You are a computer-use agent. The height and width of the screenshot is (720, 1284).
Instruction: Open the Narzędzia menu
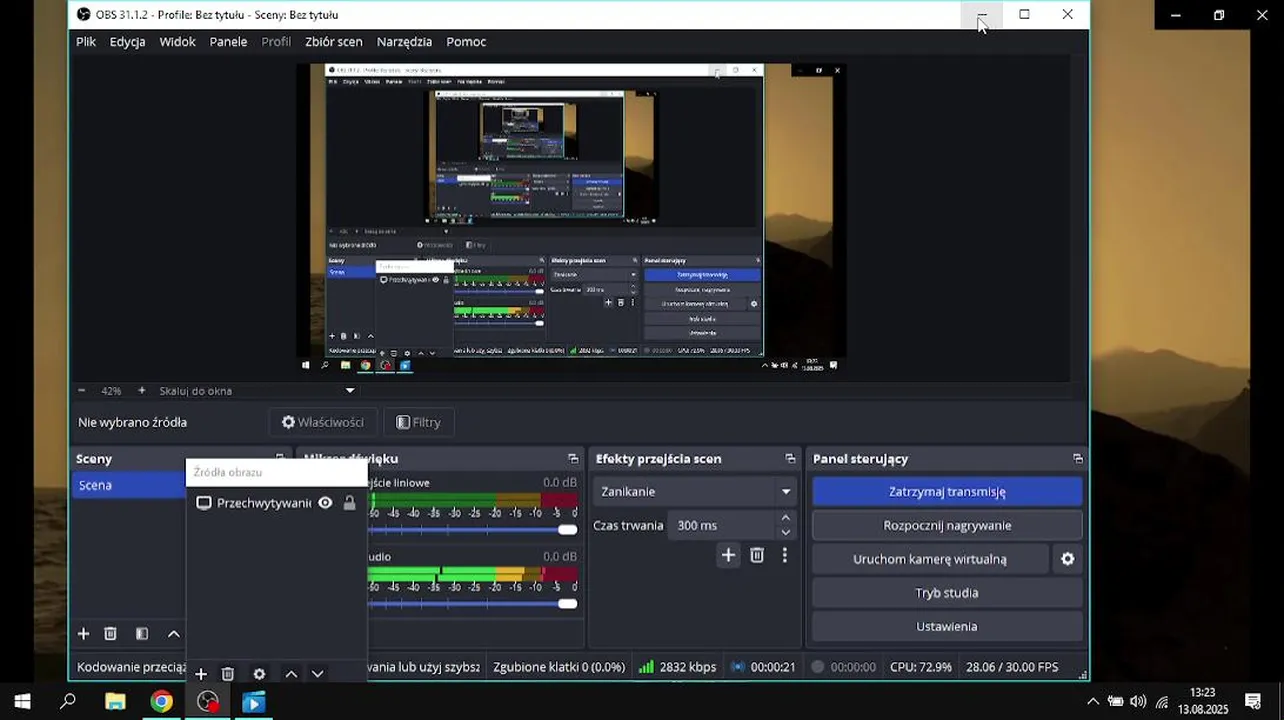tap(404, 42)
